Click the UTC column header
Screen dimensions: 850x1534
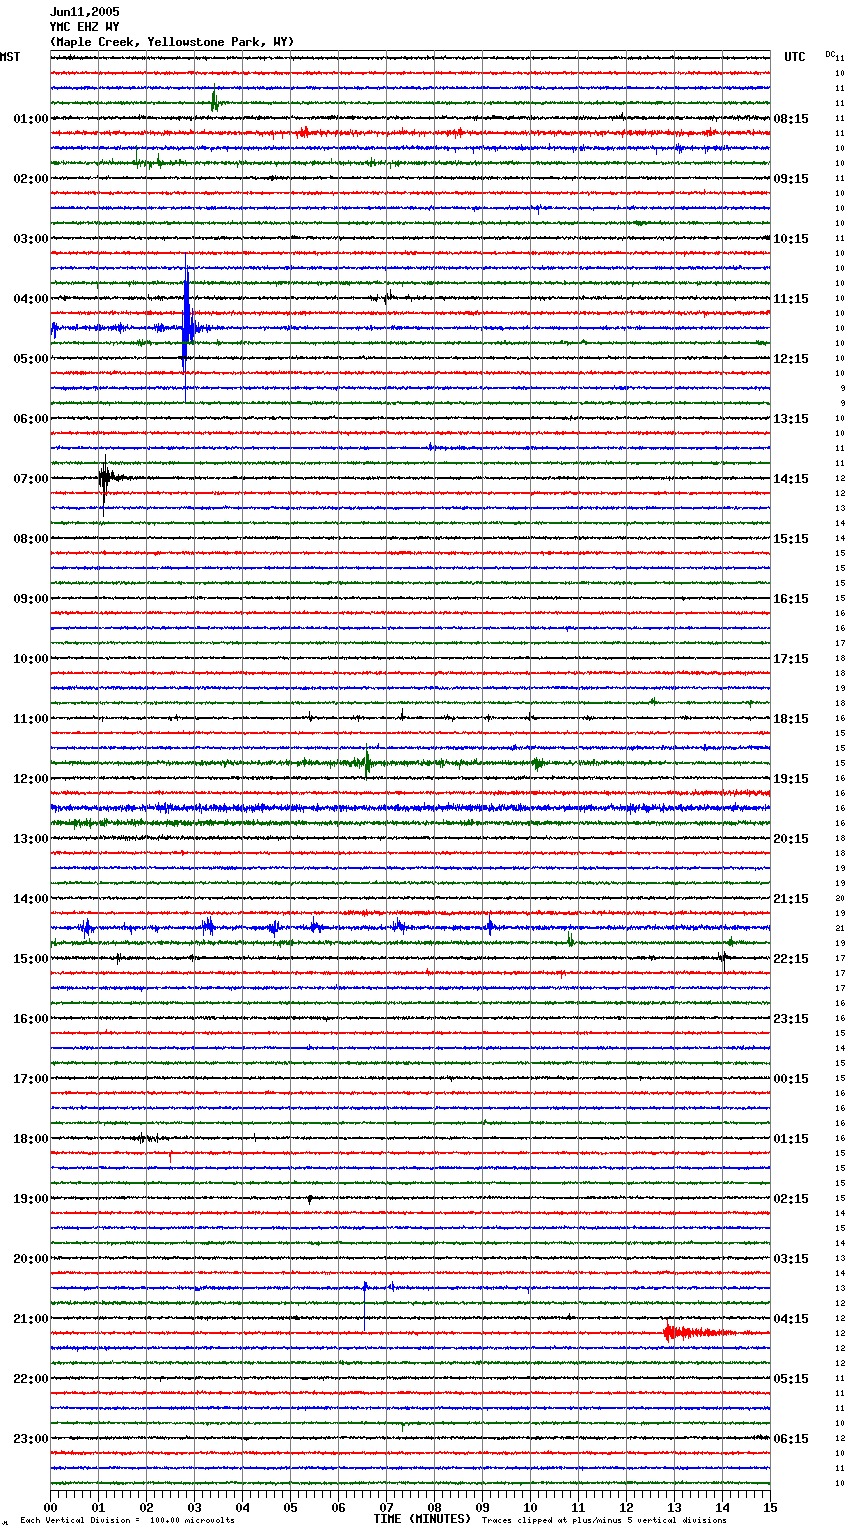coord(794,57)
